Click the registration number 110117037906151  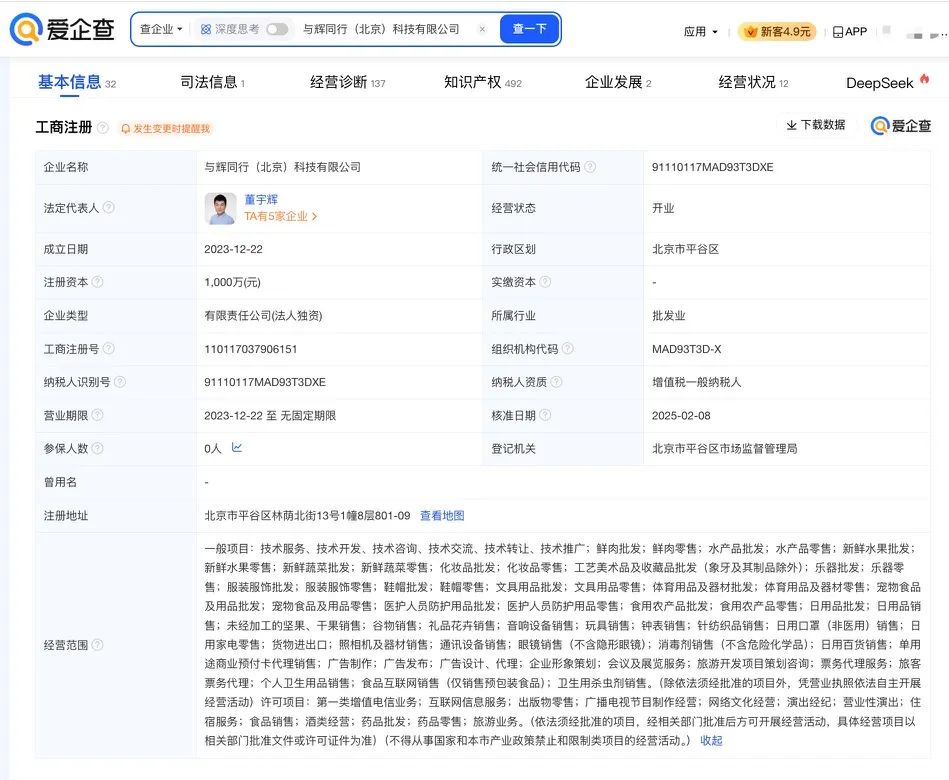tap(251, 349)
